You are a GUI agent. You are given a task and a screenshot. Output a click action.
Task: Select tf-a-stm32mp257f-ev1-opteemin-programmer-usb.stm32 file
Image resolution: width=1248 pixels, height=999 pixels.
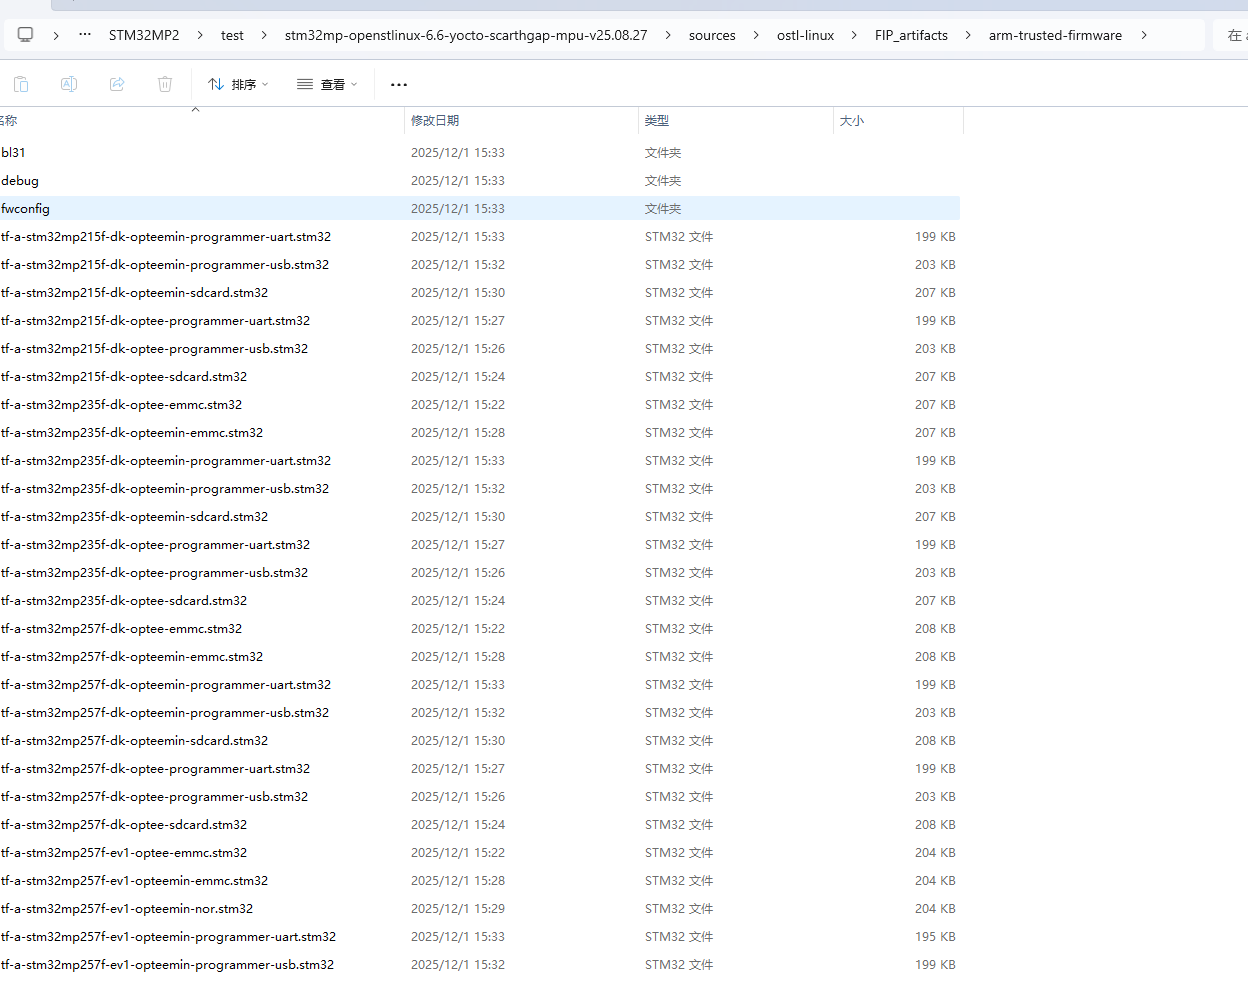pos(480,965)
